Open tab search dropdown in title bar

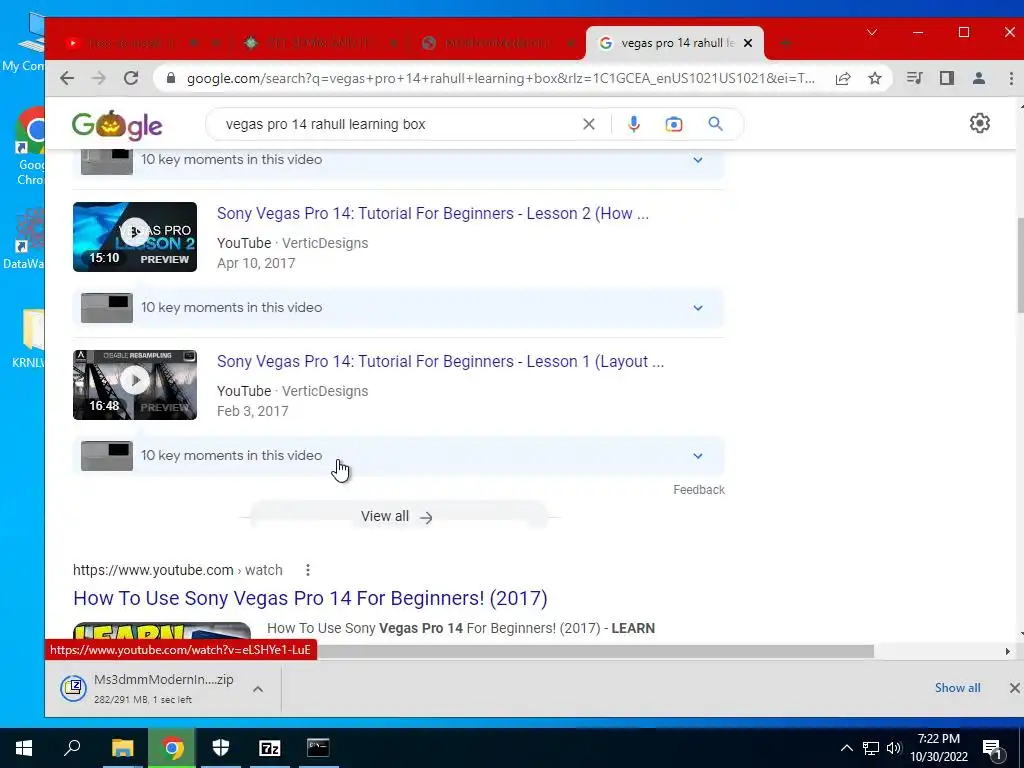point(872,32)
